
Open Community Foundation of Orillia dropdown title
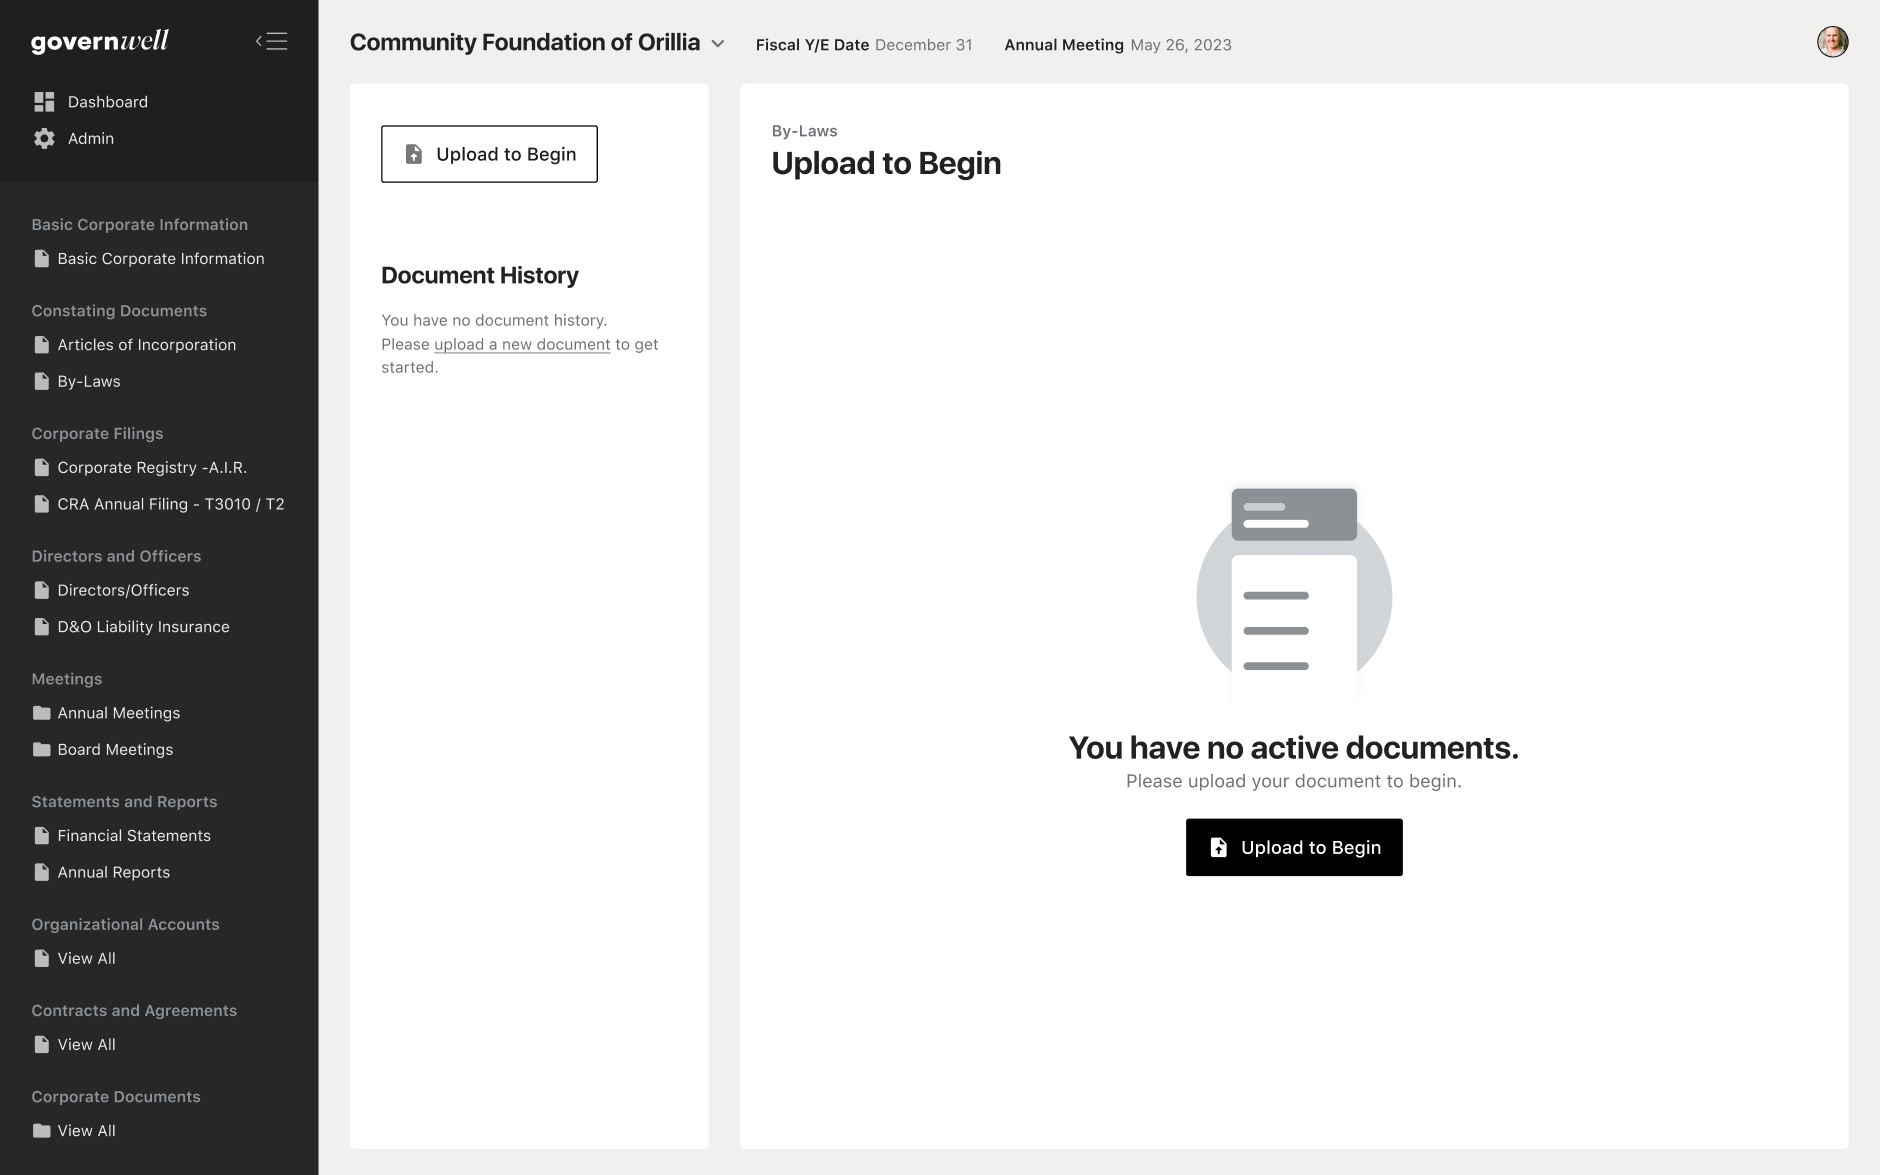pos(524,42)
